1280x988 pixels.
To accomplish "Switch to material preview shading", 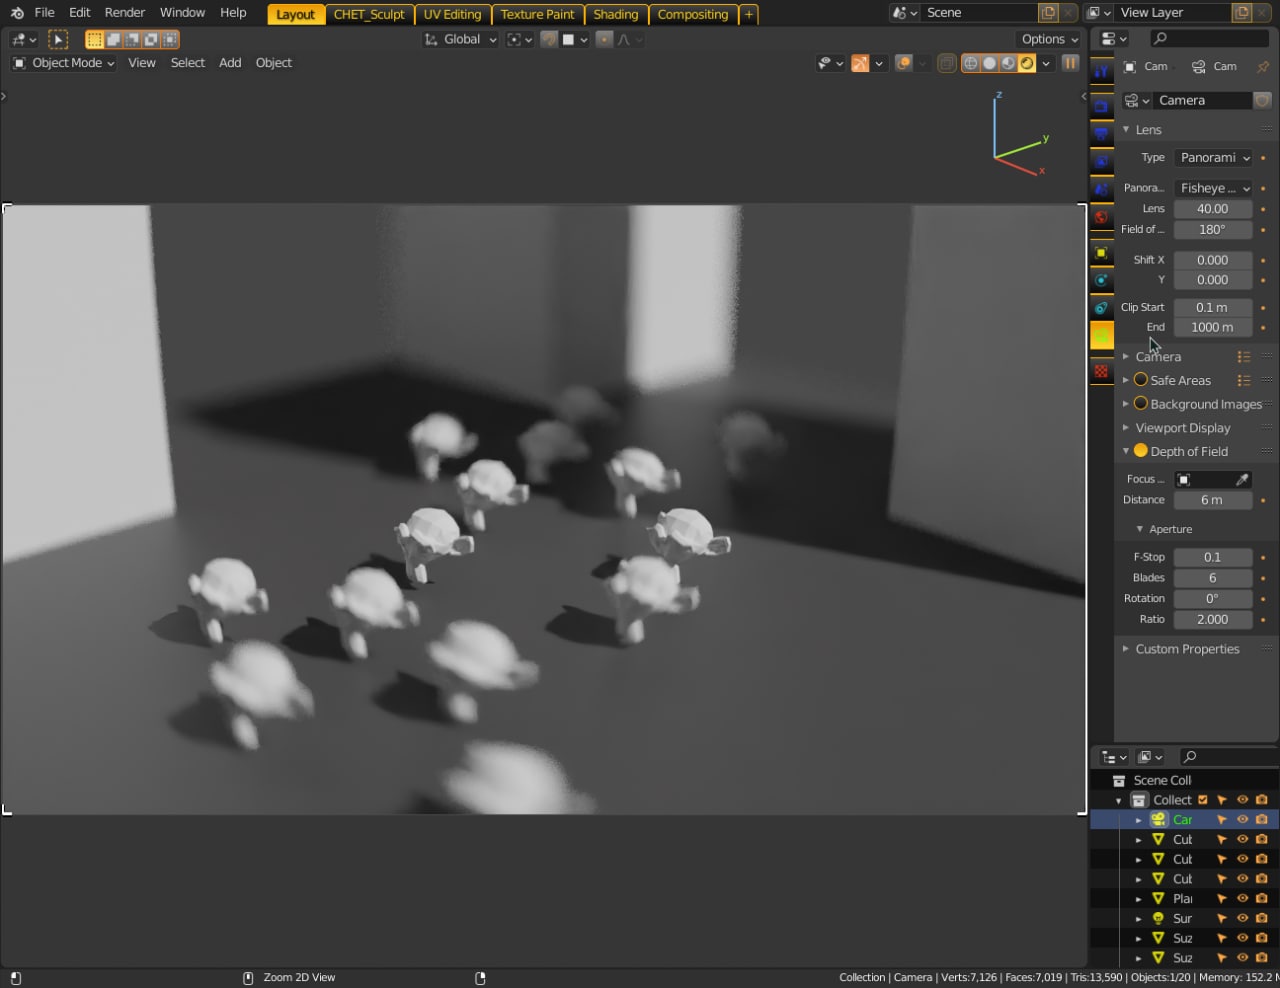I will (1008, 63).
